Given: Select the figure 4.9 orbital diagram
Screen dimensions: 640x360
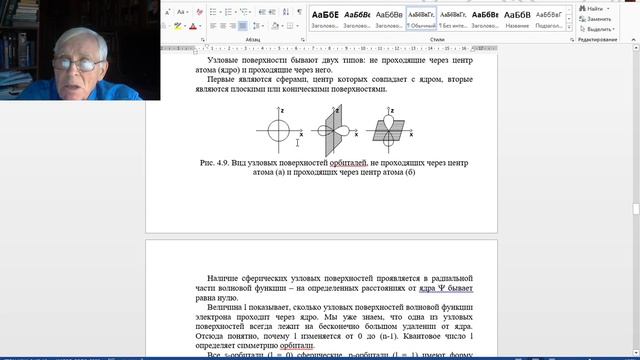Looking at the screenshot, I should (x=334, y=130).
